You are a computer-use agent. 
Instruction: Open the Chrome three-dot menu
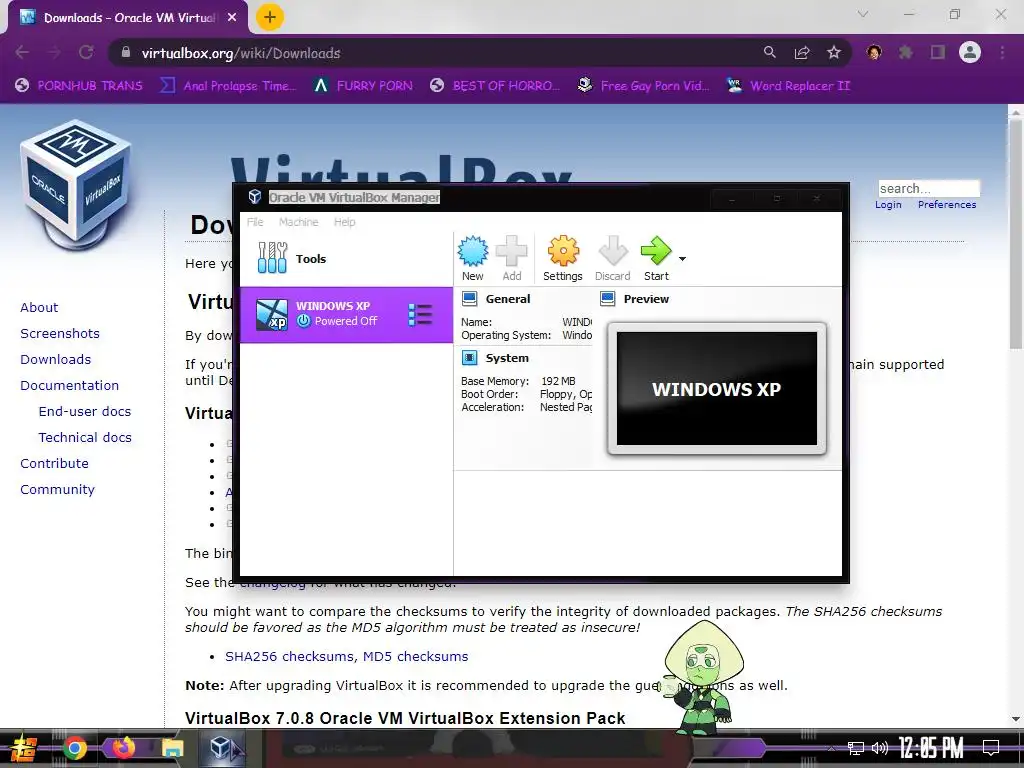[1002, 52]
